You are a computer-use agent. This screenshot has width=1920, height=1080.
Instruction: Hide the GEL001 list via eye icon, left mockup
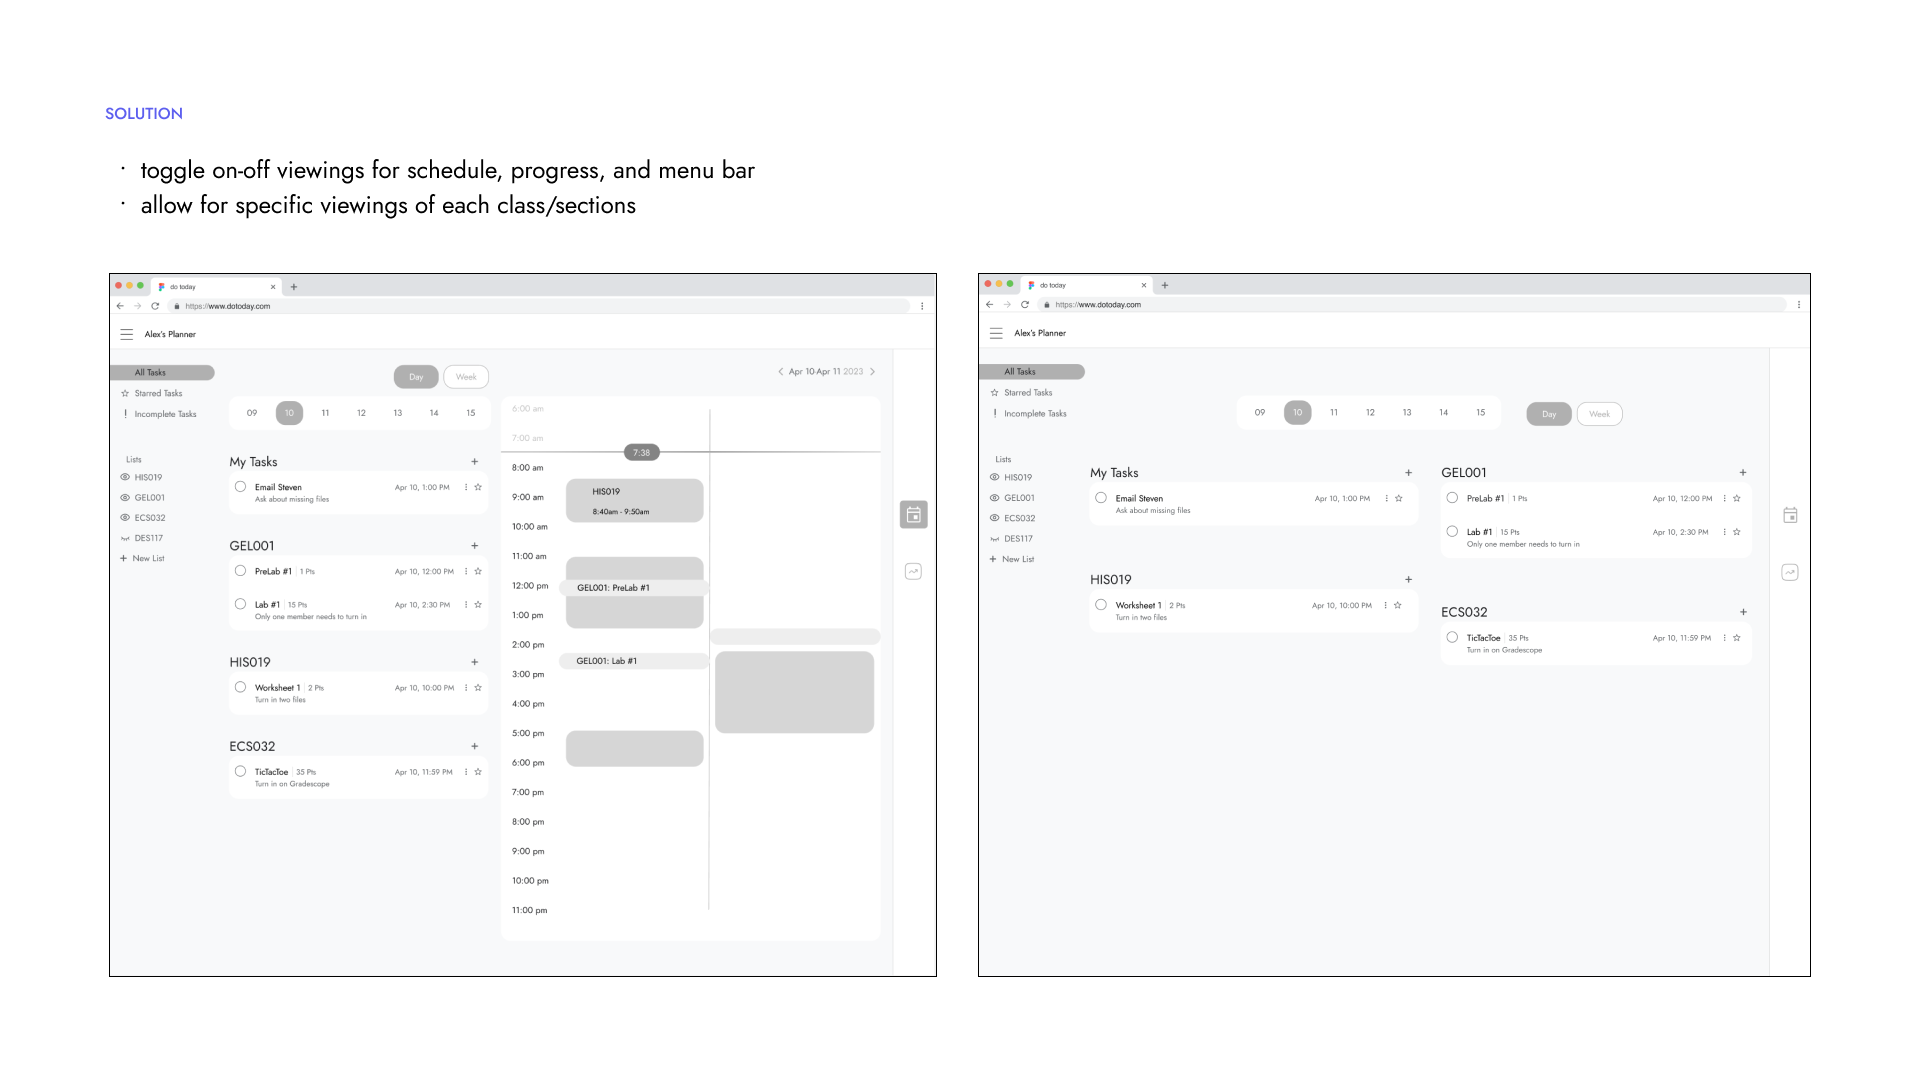pyautogui.click(x=125, y=498)
